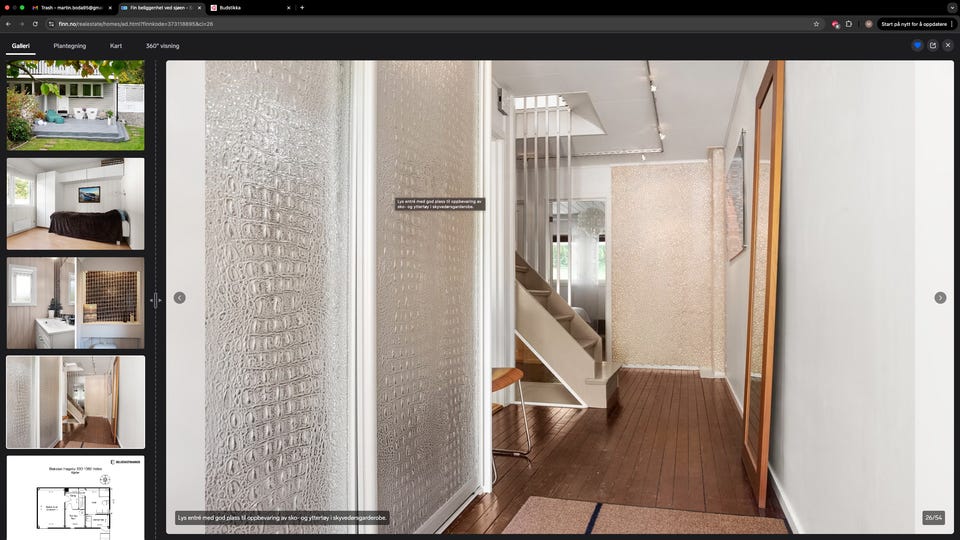Click the browser back arrow
Viewport: 960px width, 540px height.
[9, 24]
